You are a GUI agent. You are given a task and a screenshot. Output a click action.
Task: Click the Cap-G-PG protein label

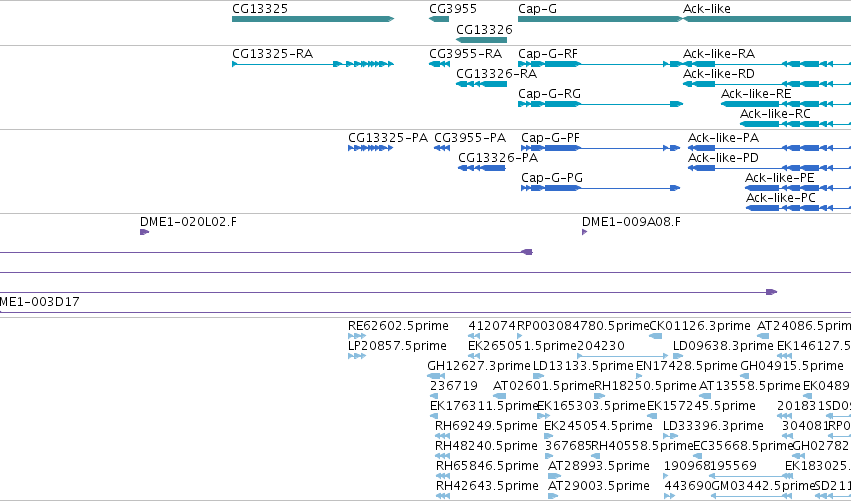click(x=552, y=178)
